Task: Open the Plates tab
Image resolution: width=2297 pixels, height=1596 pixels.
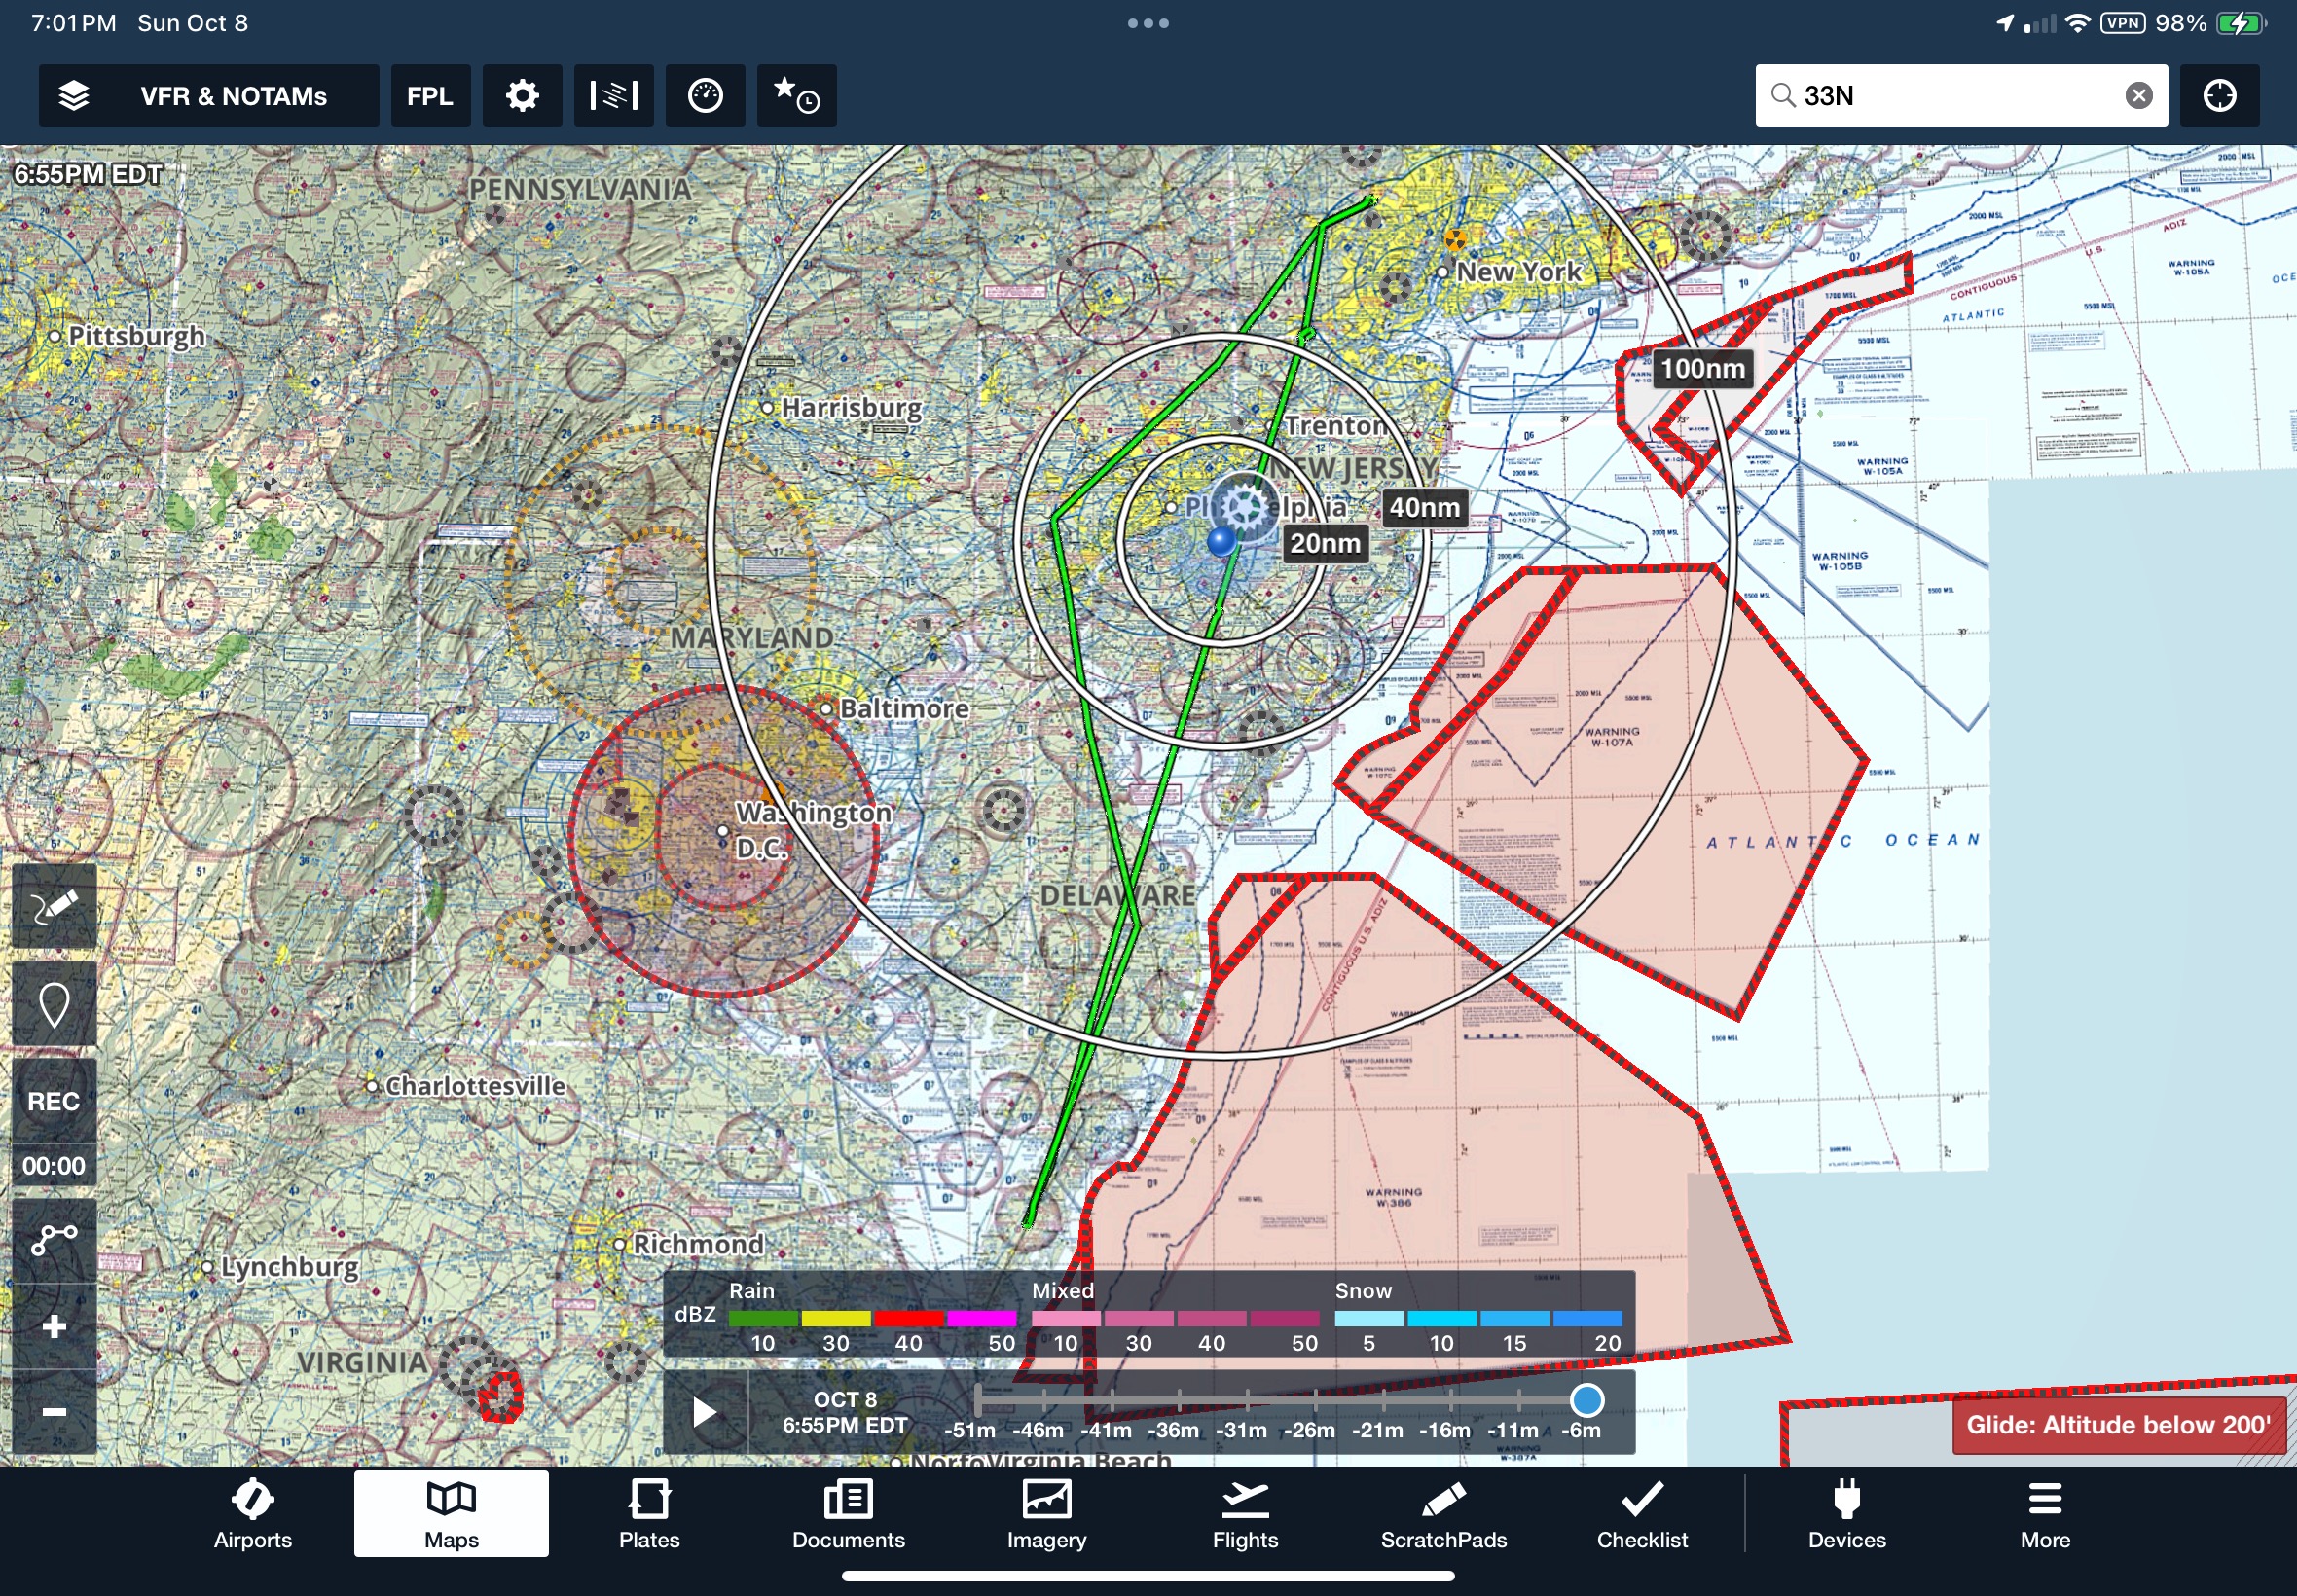Action: tap(649, 1515)
